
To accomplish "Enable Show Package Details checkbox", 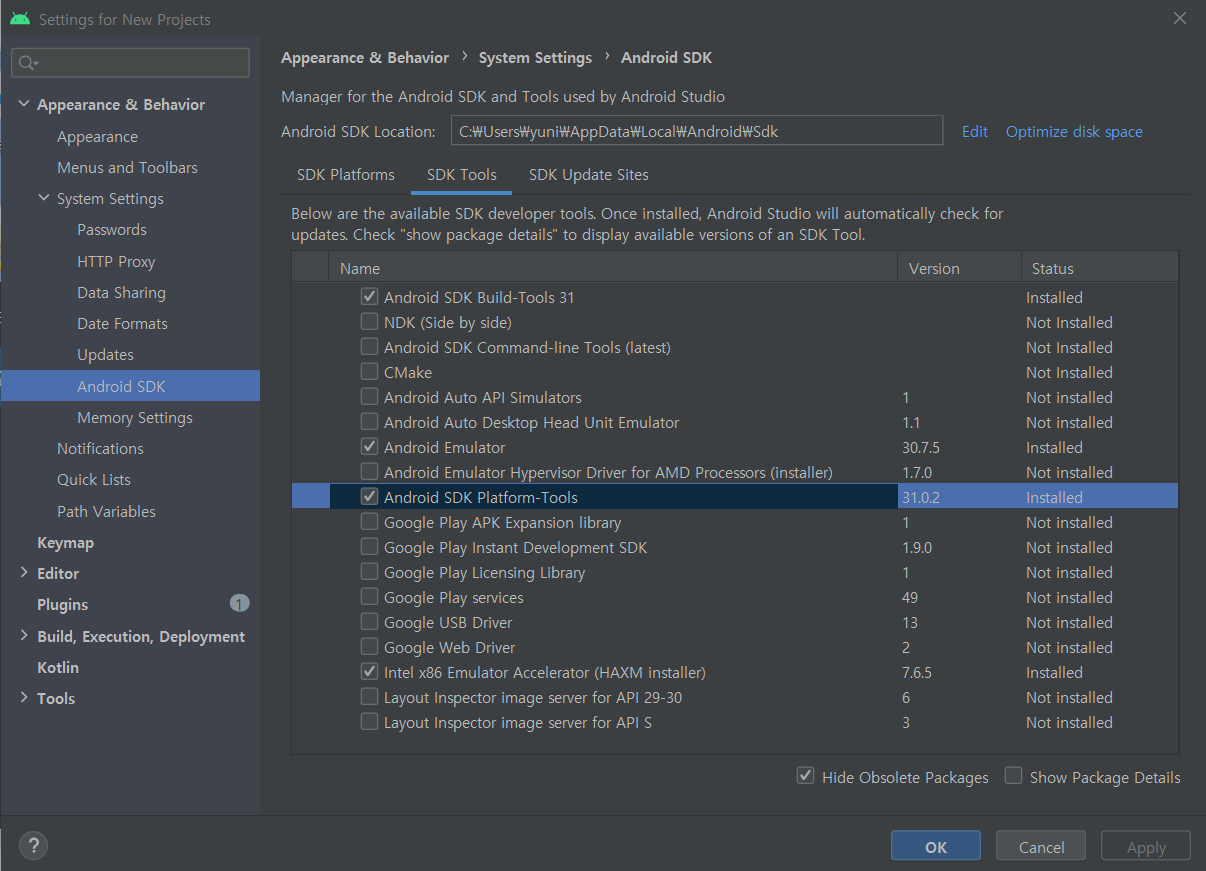I will [x=1013, y=776].
